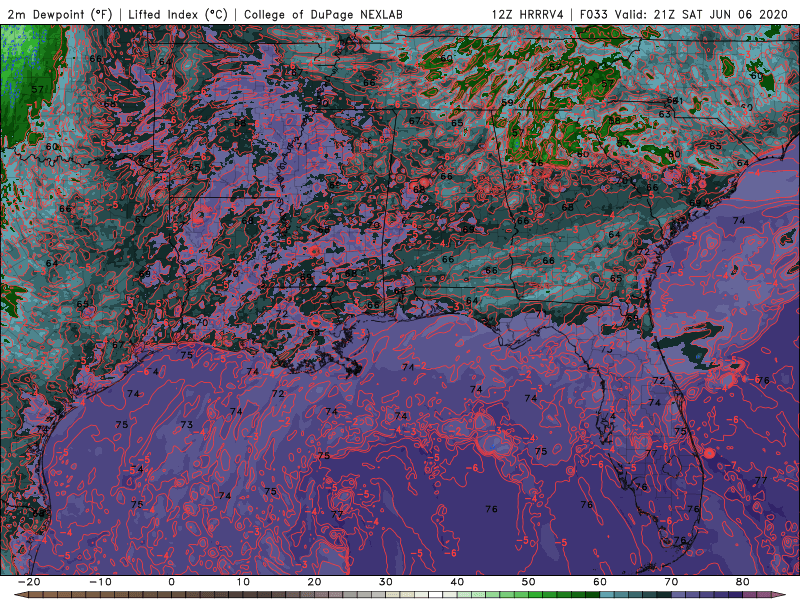Viewport: 800px width, 600px height.
Task: Click the 60 value on the color scale
Action: [x=600, y=582]
